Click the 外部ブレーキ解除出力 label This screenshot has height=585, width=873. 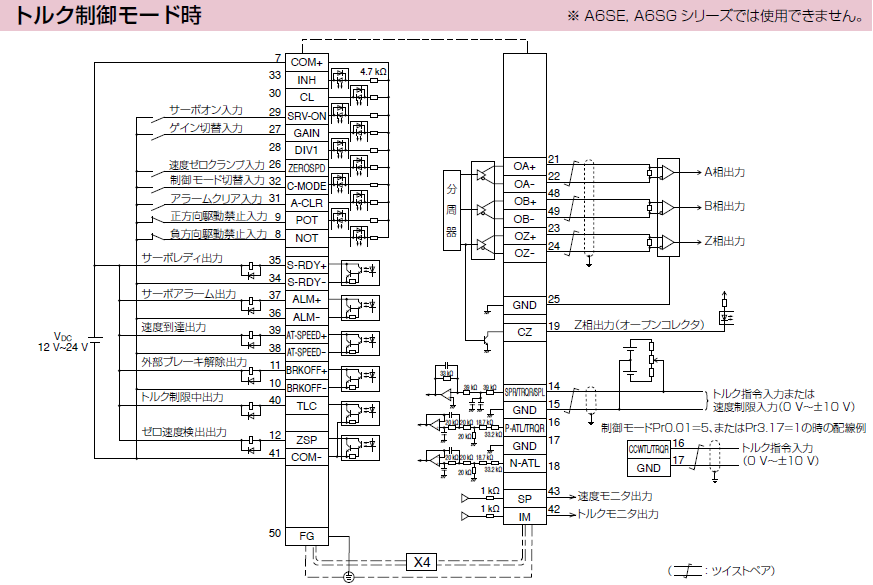coord(194,362)
